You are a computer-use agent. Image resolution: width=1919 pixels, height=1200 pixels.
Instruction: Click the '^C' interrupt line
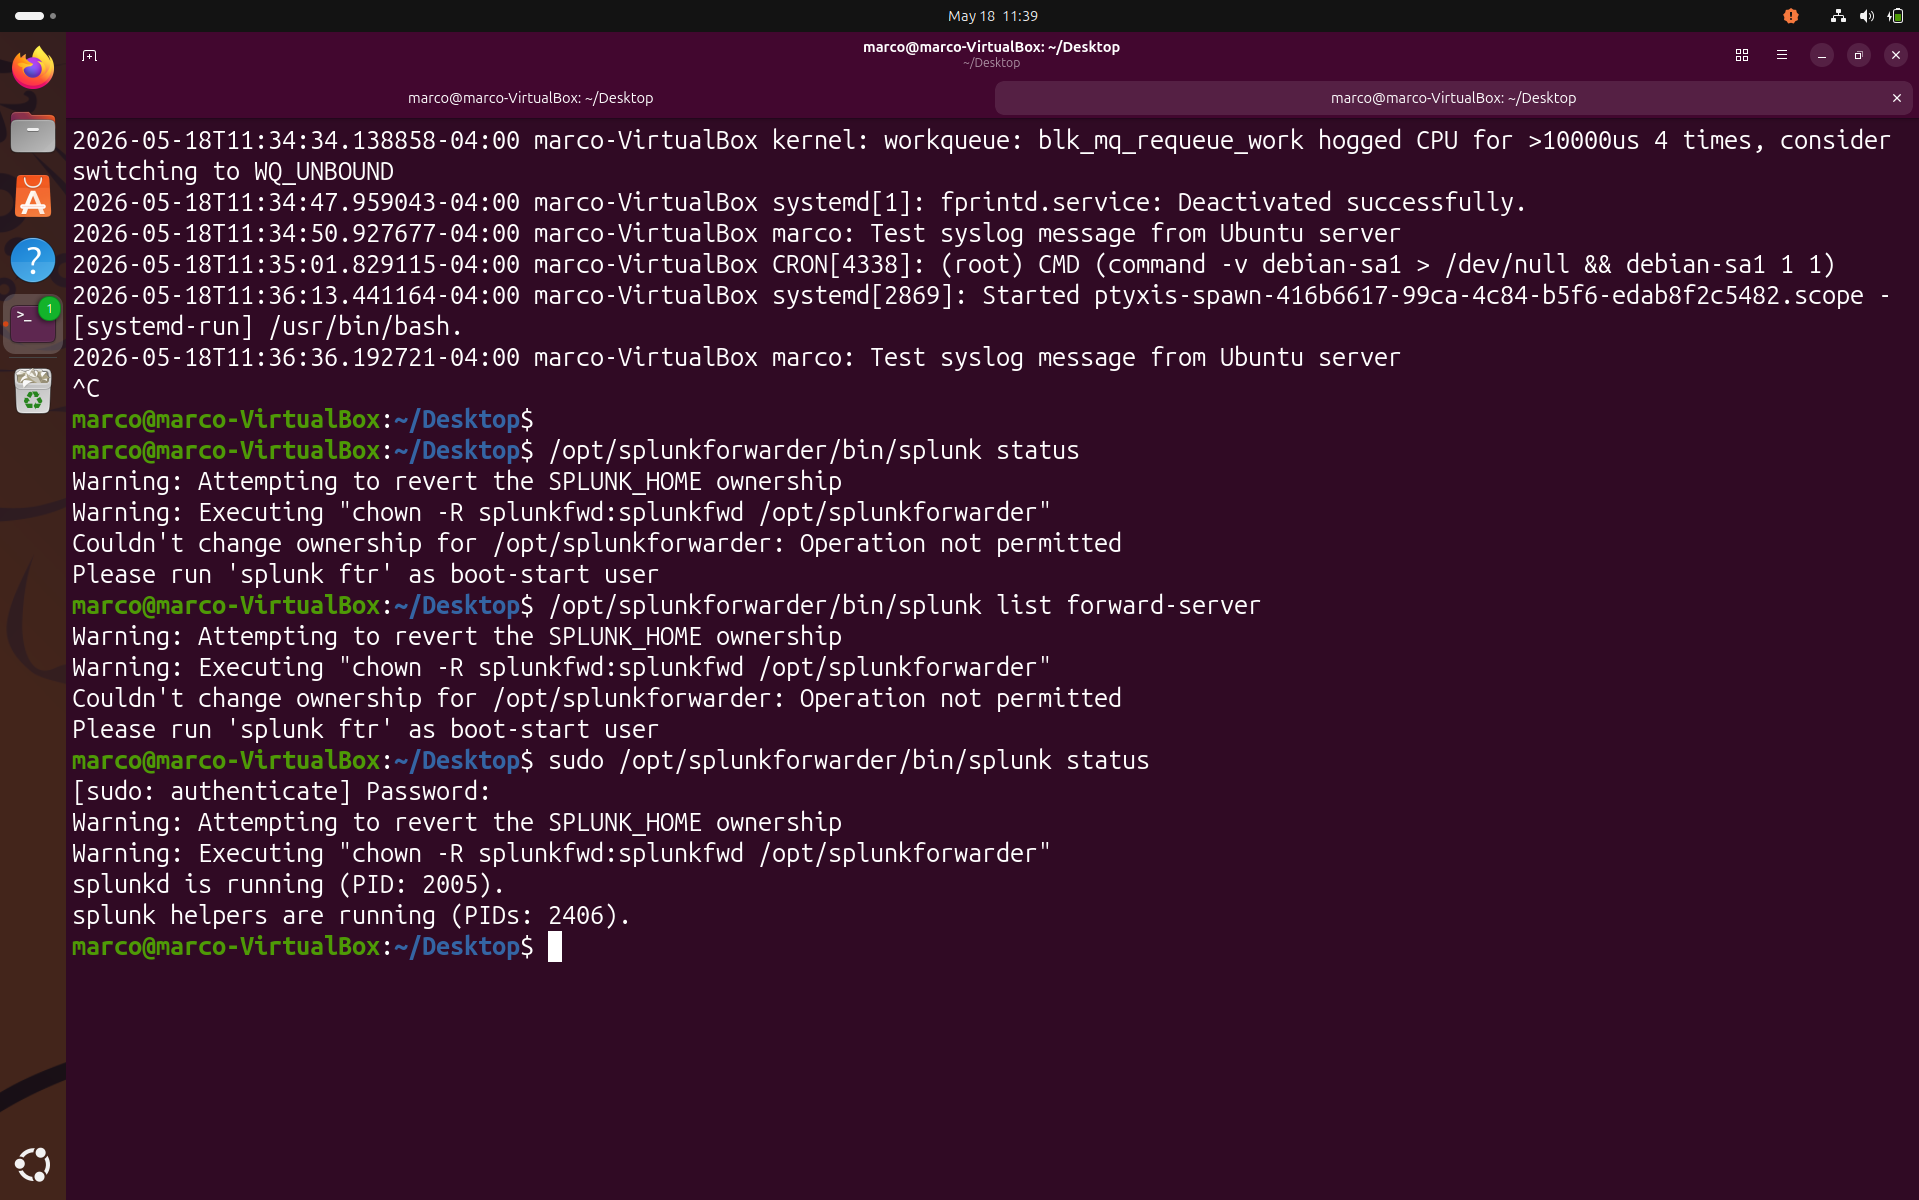pos(86,388)
